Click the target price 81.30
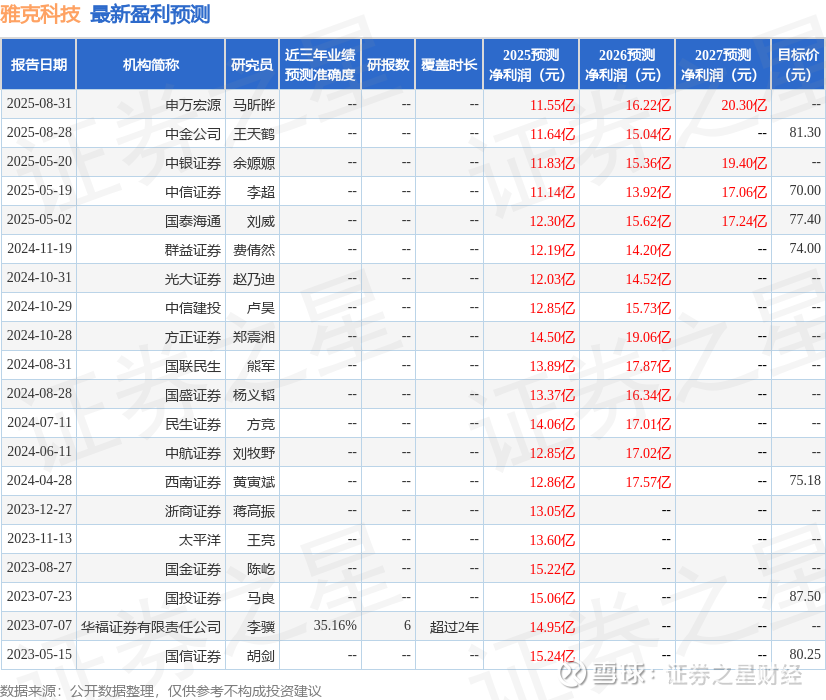This screenshot has height=700, width=826. (805, 133)
